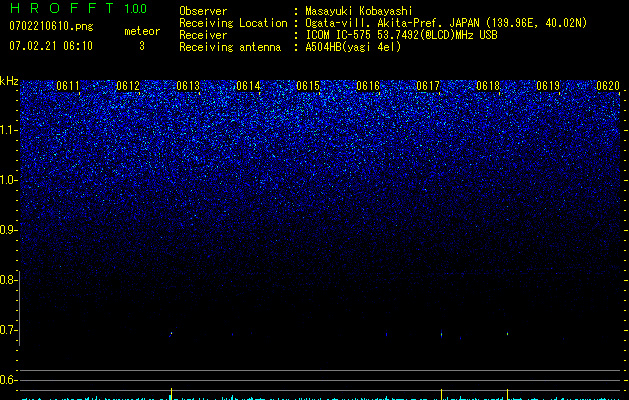Click the kHz axis unit label
629x400 pixels.
(9, 81)
